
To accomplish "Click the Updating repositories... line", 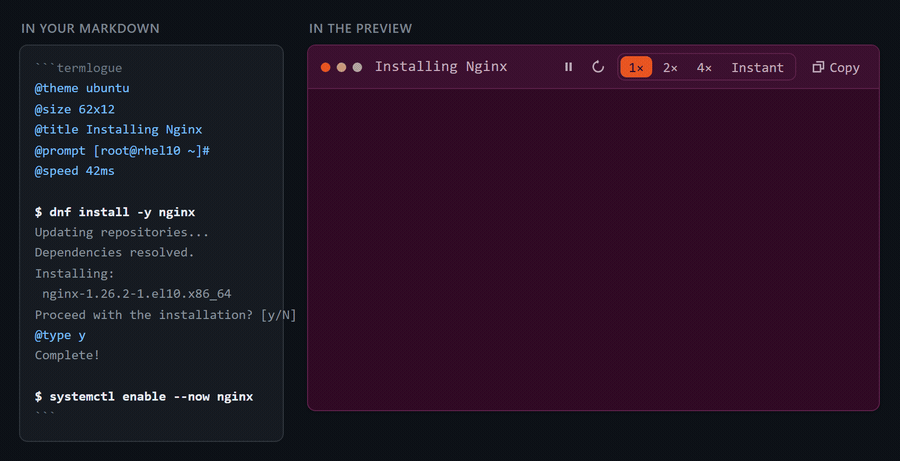I will 122,233.
